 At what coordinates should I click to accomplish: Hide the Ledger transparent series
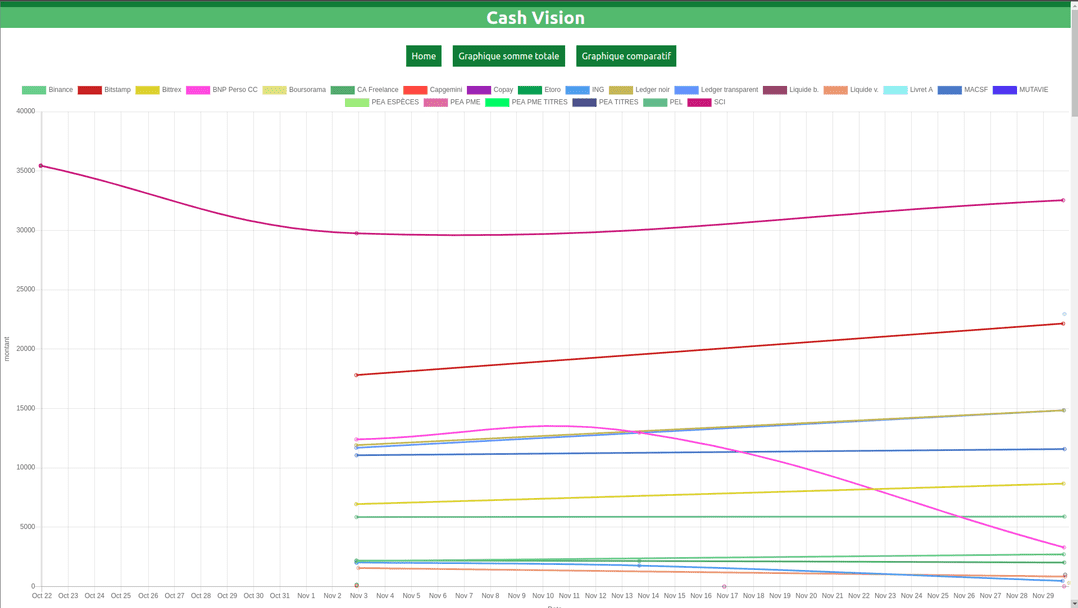[x=716, y=90]
